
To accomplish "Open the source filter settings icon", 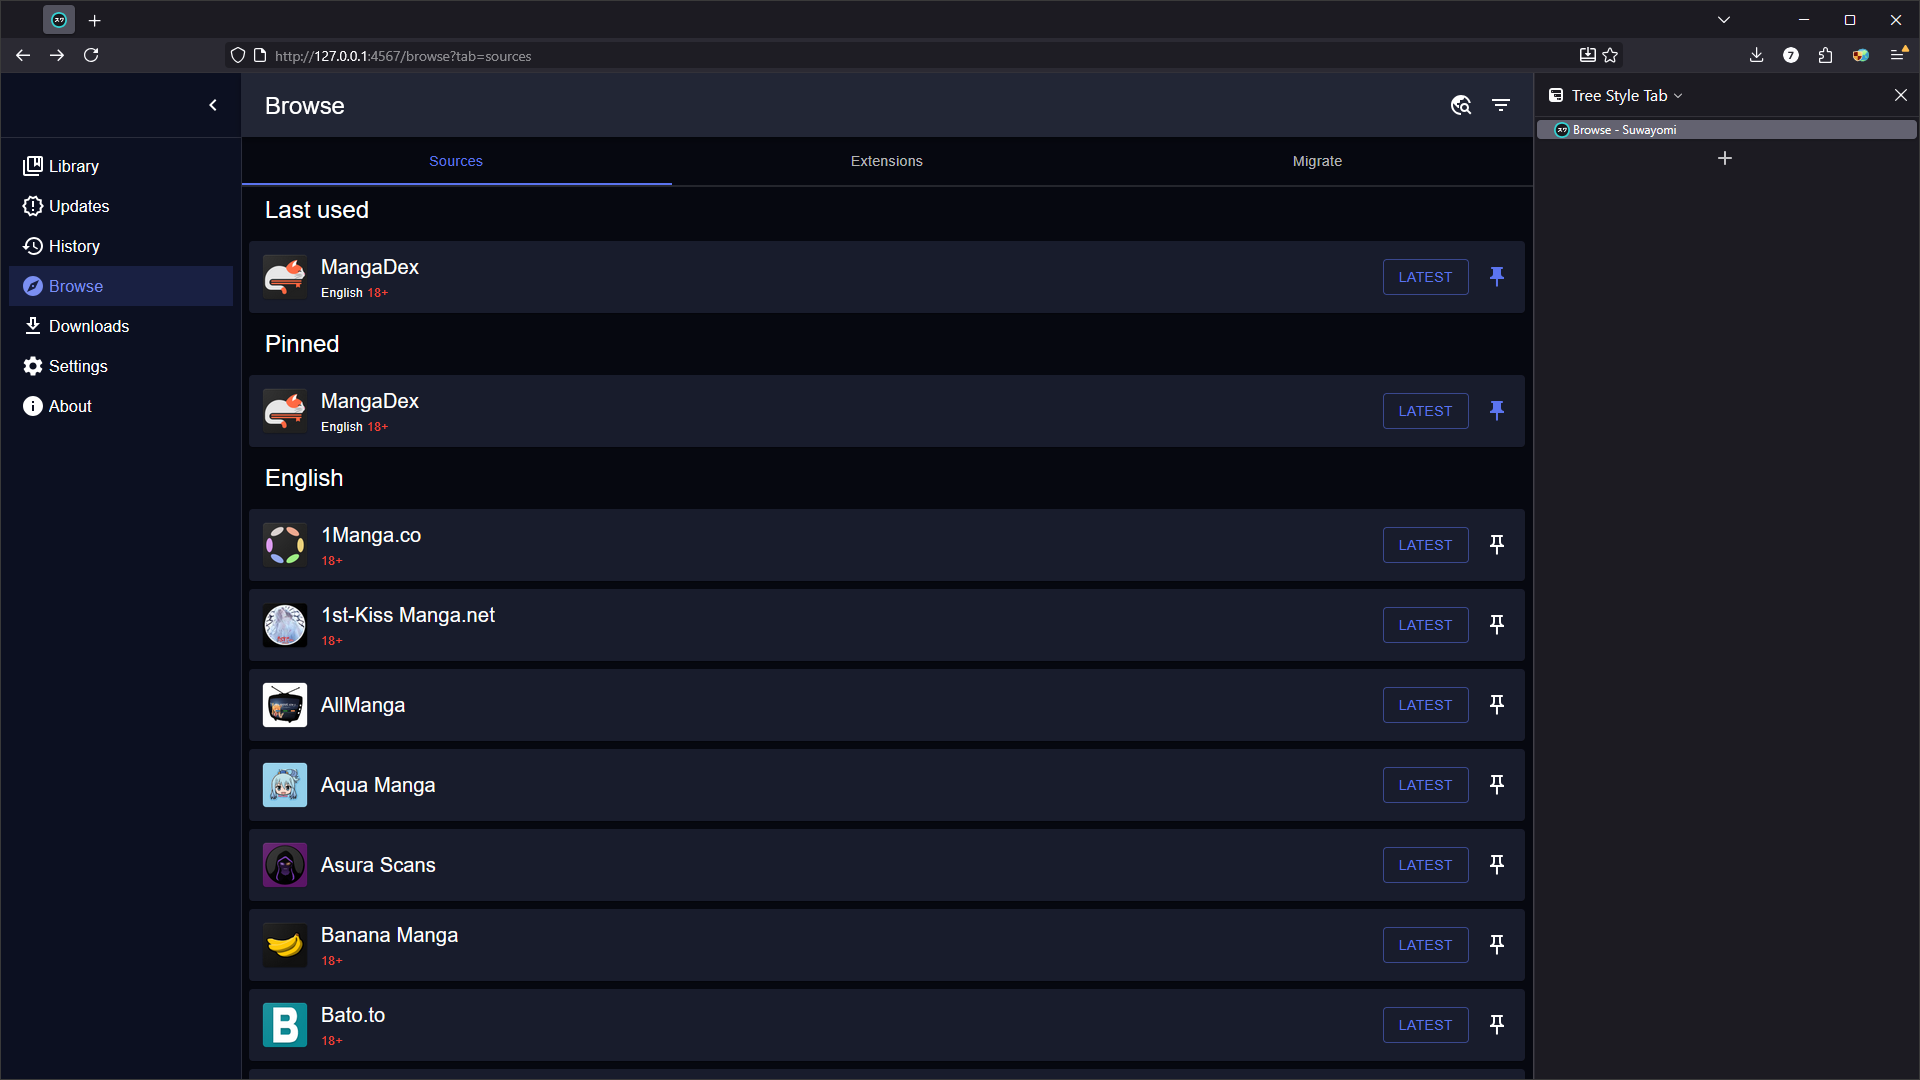I will 1501,105.
